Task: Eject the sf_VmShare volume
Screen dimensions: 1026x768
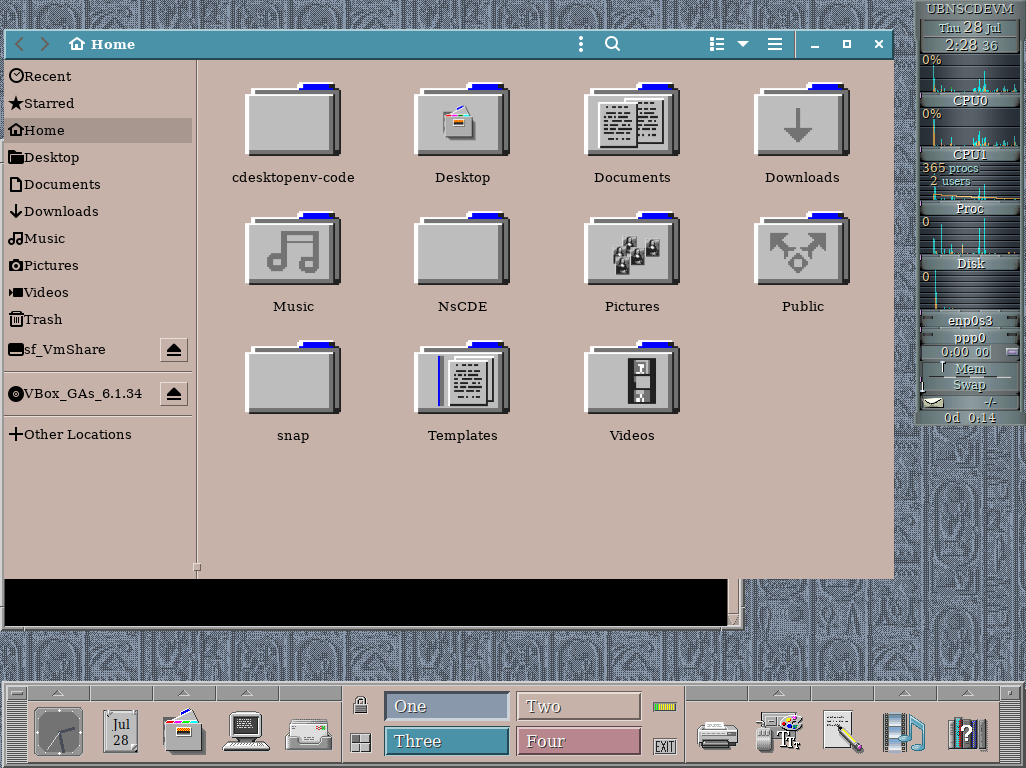Action: (x=174, y=350)
